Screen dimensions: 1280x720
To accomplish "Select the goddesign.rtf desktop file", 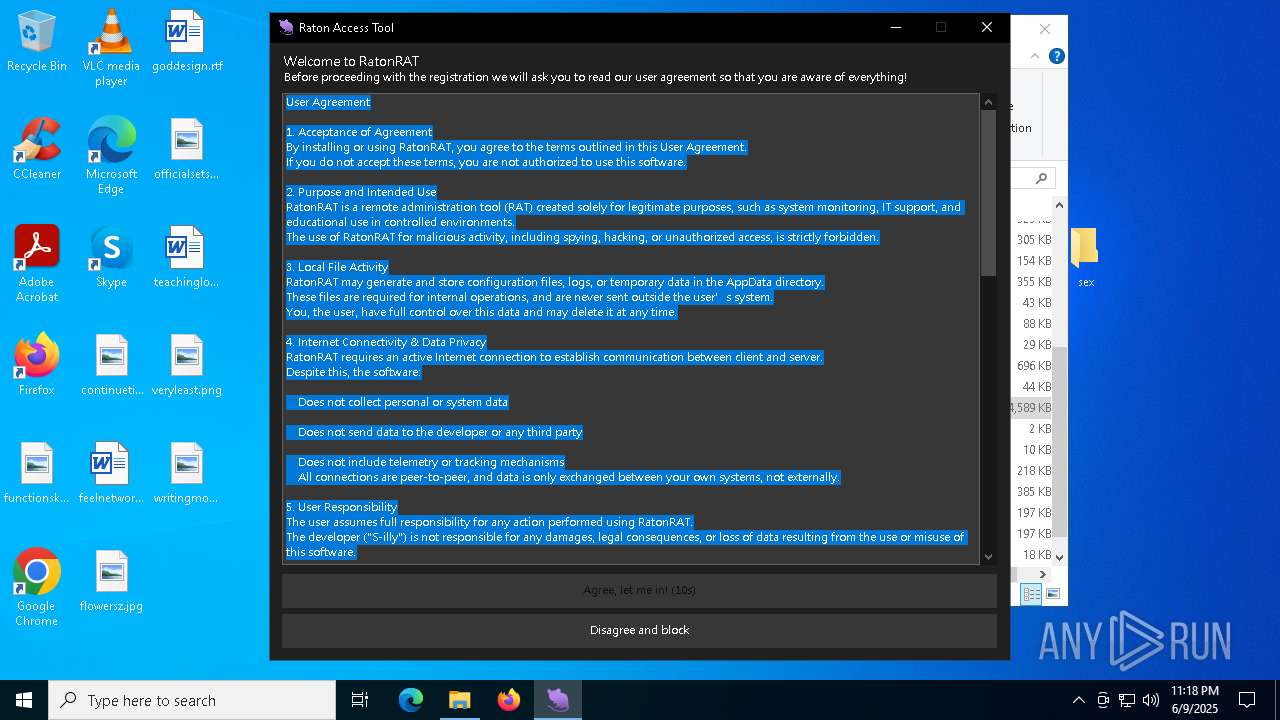I will (x=187, y=42).
